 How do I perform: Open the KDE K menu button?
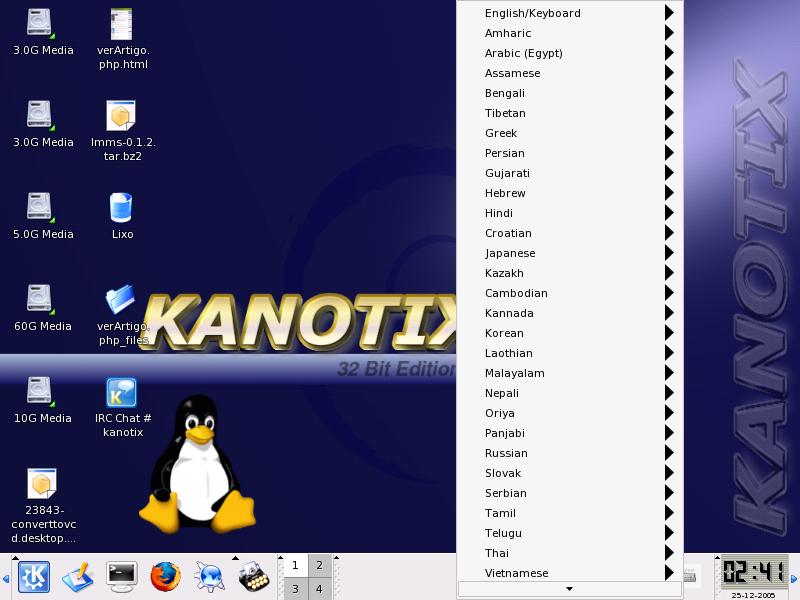(x=34, y=577)
